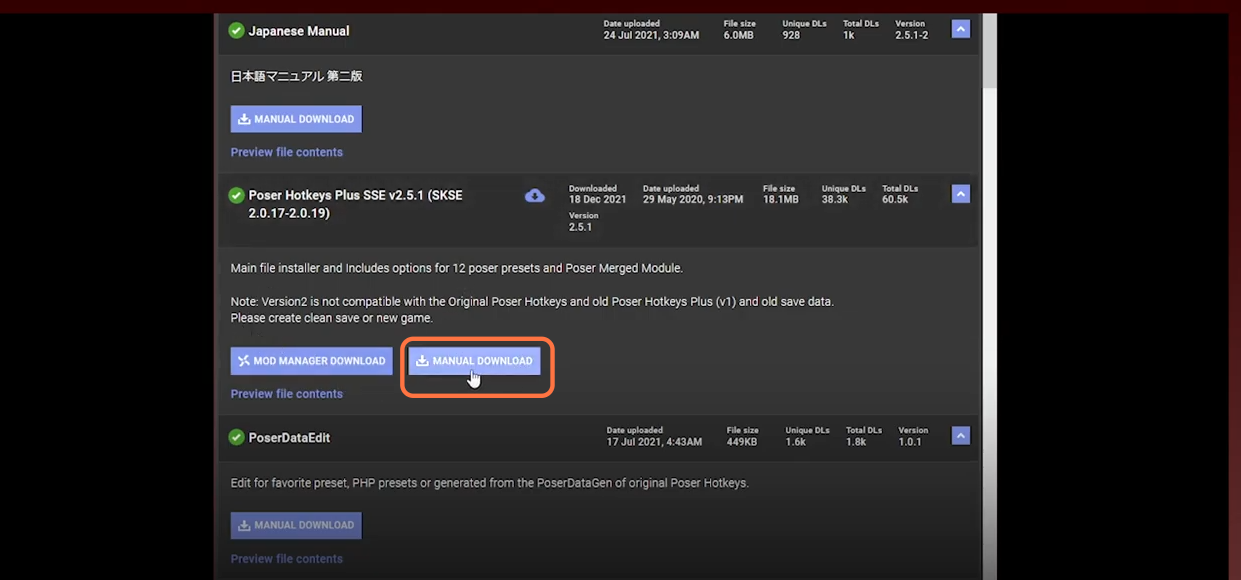The width and height of the screenshot is (1241, 580).
Task: Open Preview file contents for Japanese Manual
Action: (287, 152)
